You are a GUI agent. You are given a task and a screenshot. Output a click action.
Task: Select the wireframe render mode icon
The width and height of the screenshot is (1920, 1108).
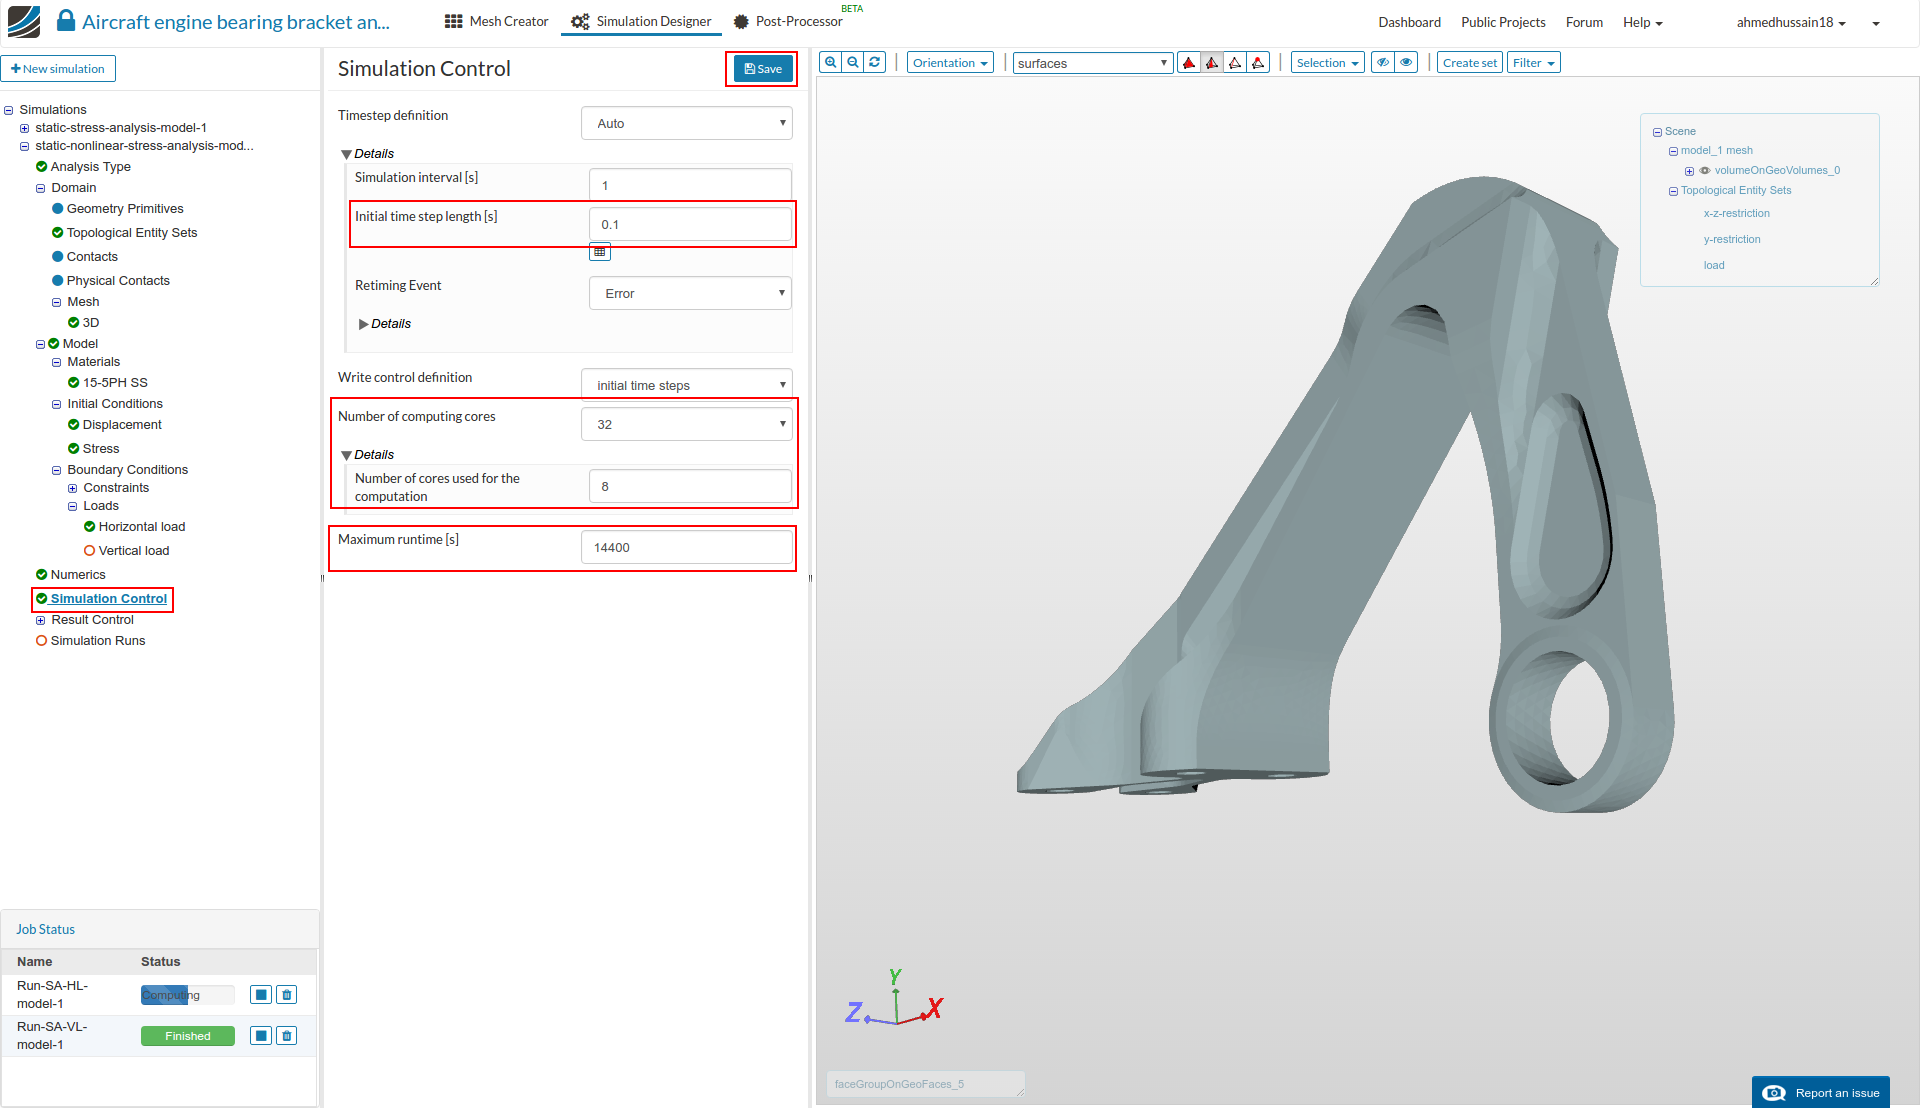pos(1235,63)
